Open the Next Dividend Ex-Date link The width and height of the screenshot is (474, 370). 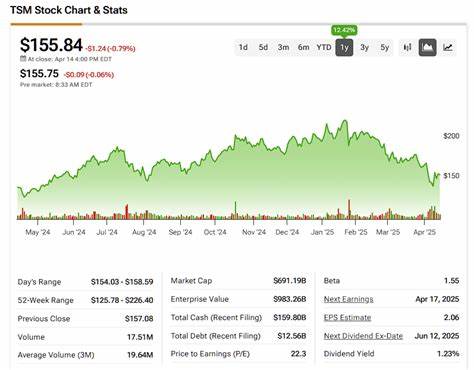pos(363,336)
